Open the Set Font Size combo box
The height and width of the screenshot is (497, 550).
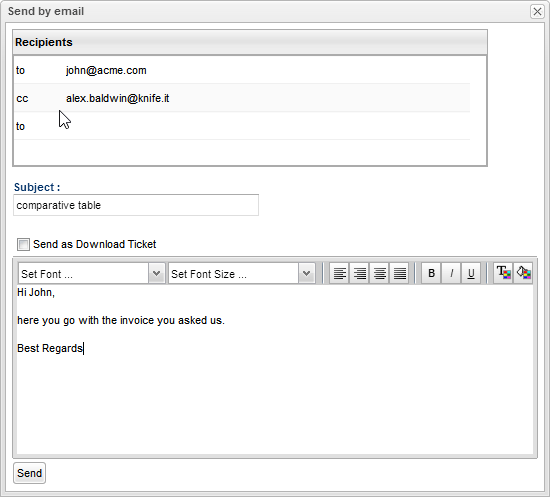click(x=242, y=273)
